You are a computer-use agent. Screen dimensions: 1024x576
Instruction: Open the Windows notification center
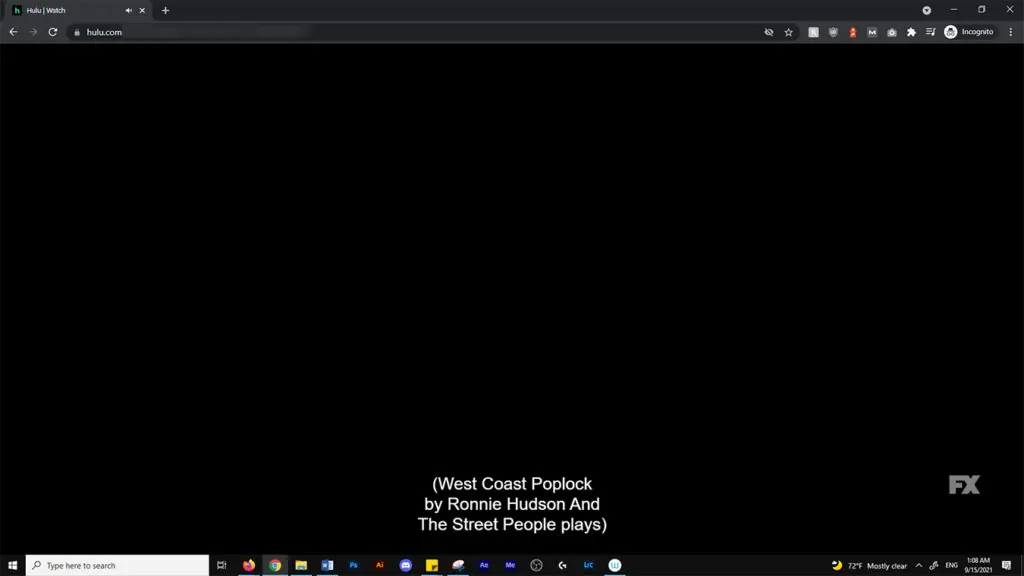pos(1006,566)
